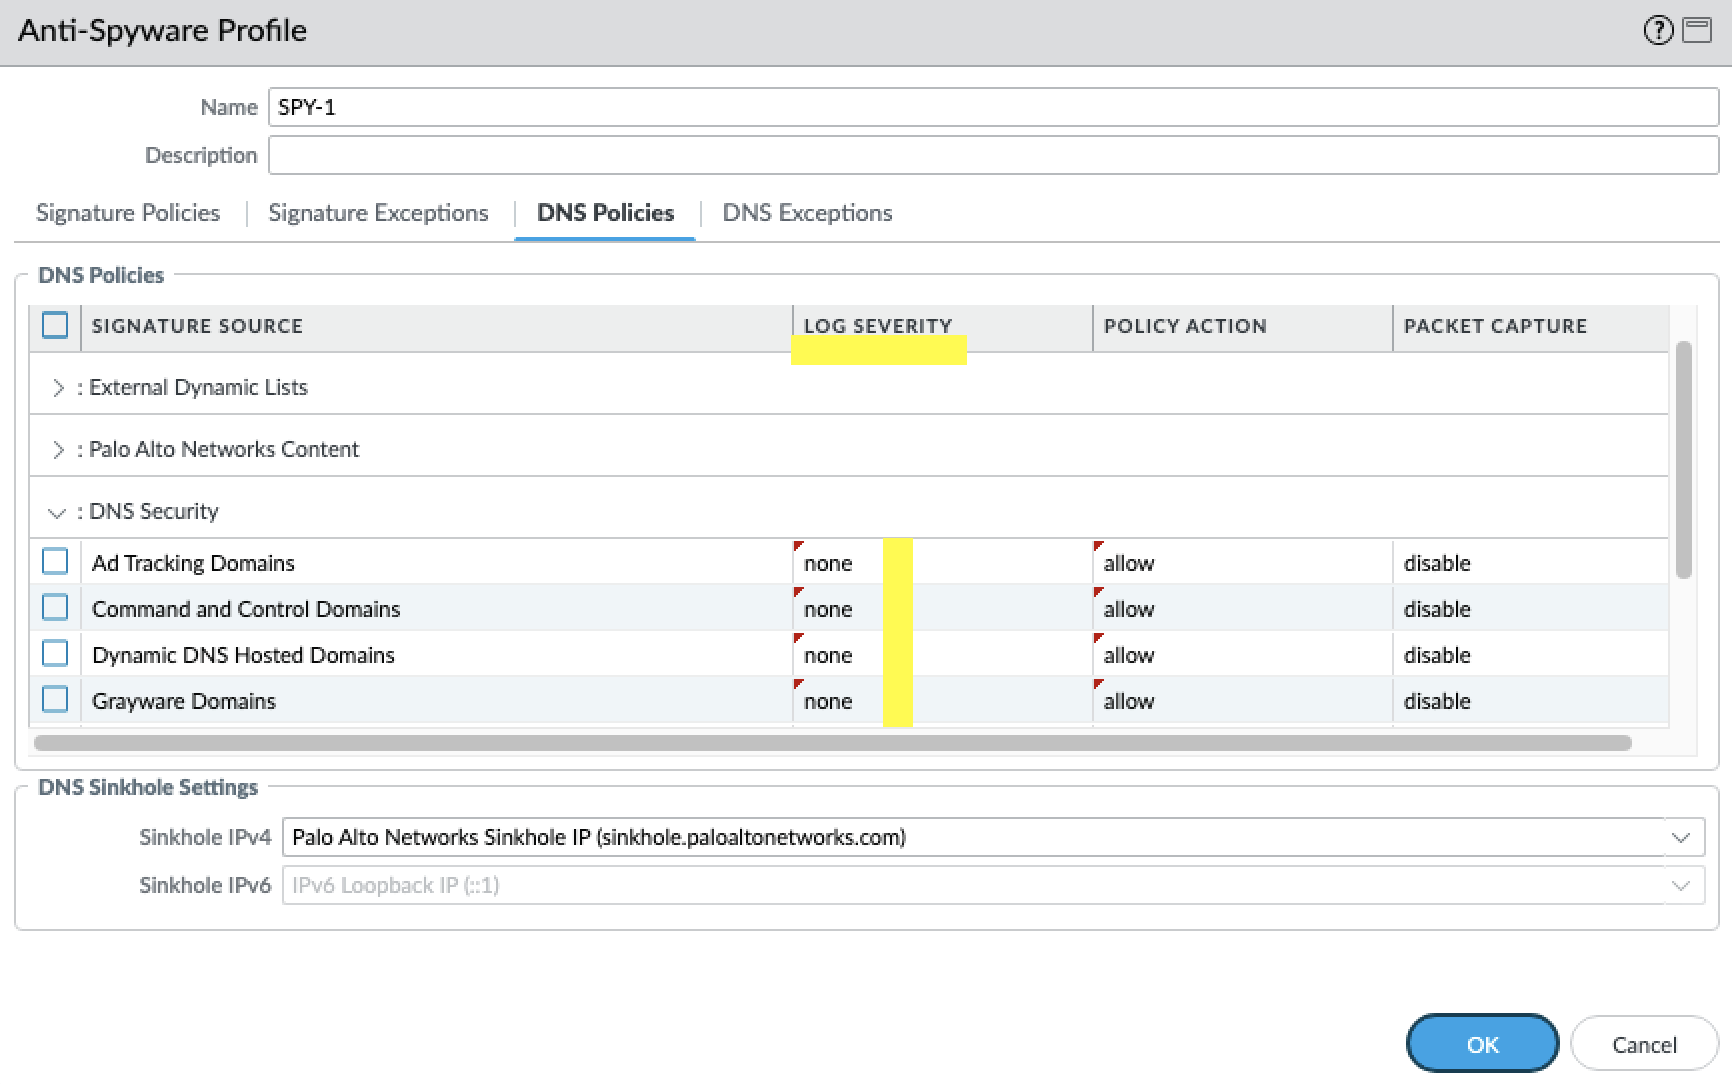Open the Sinkhole IPv6 dropdown arrow

[1681, 885]
